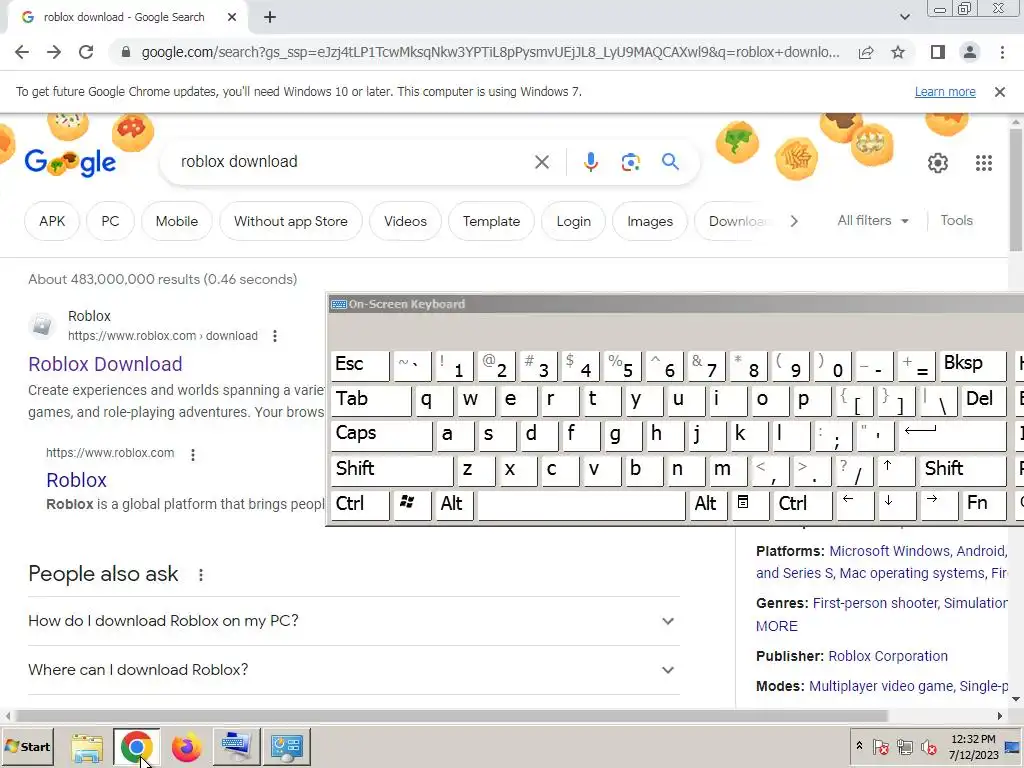
Task: Click the muted volume tray icon
Action: pos(929,746)
